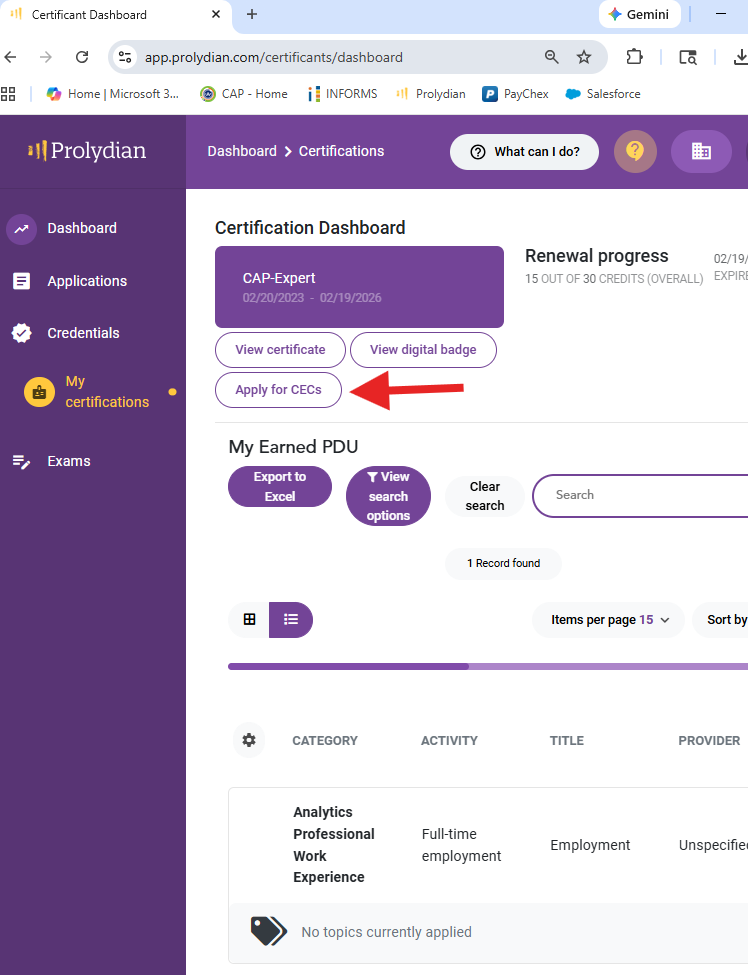The height and width of the screenshot is (975, 748).
Task: Open Dashboard in the sidebar
Action: pos(81,228)
